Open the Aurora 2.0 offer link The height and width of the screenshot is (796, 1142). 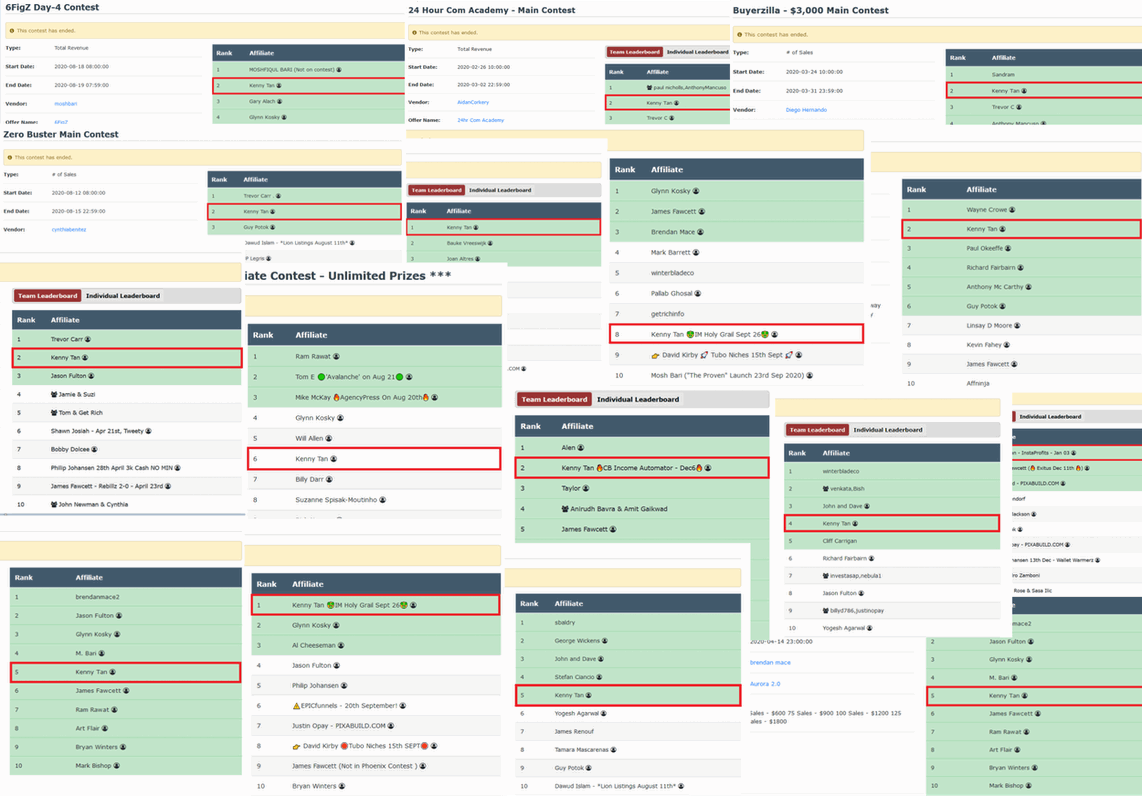click(x=768, y=683)
